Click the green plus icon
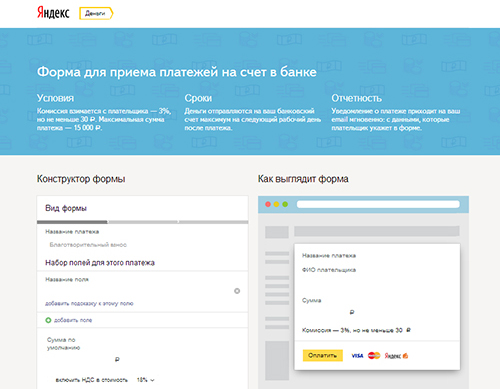The image size is (500, 389). coord(48,320)
